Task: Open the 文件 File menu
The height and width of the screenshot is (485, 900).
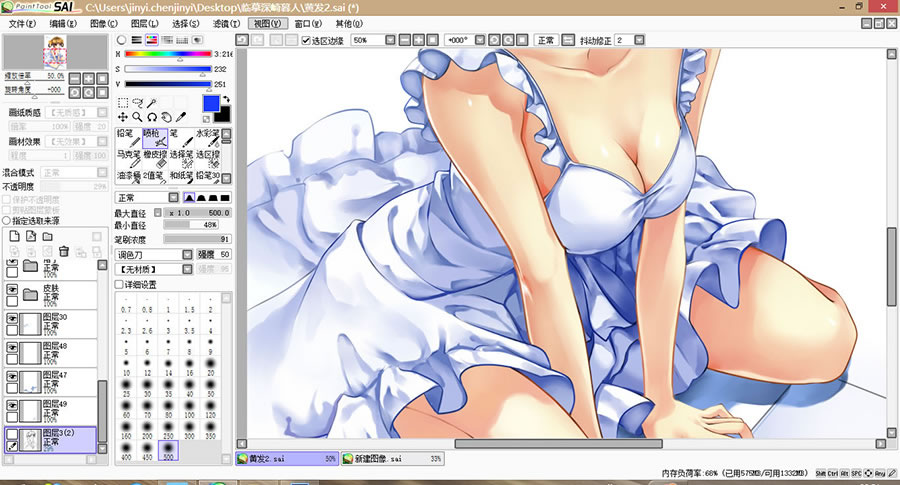Action: tap(22, 24)
